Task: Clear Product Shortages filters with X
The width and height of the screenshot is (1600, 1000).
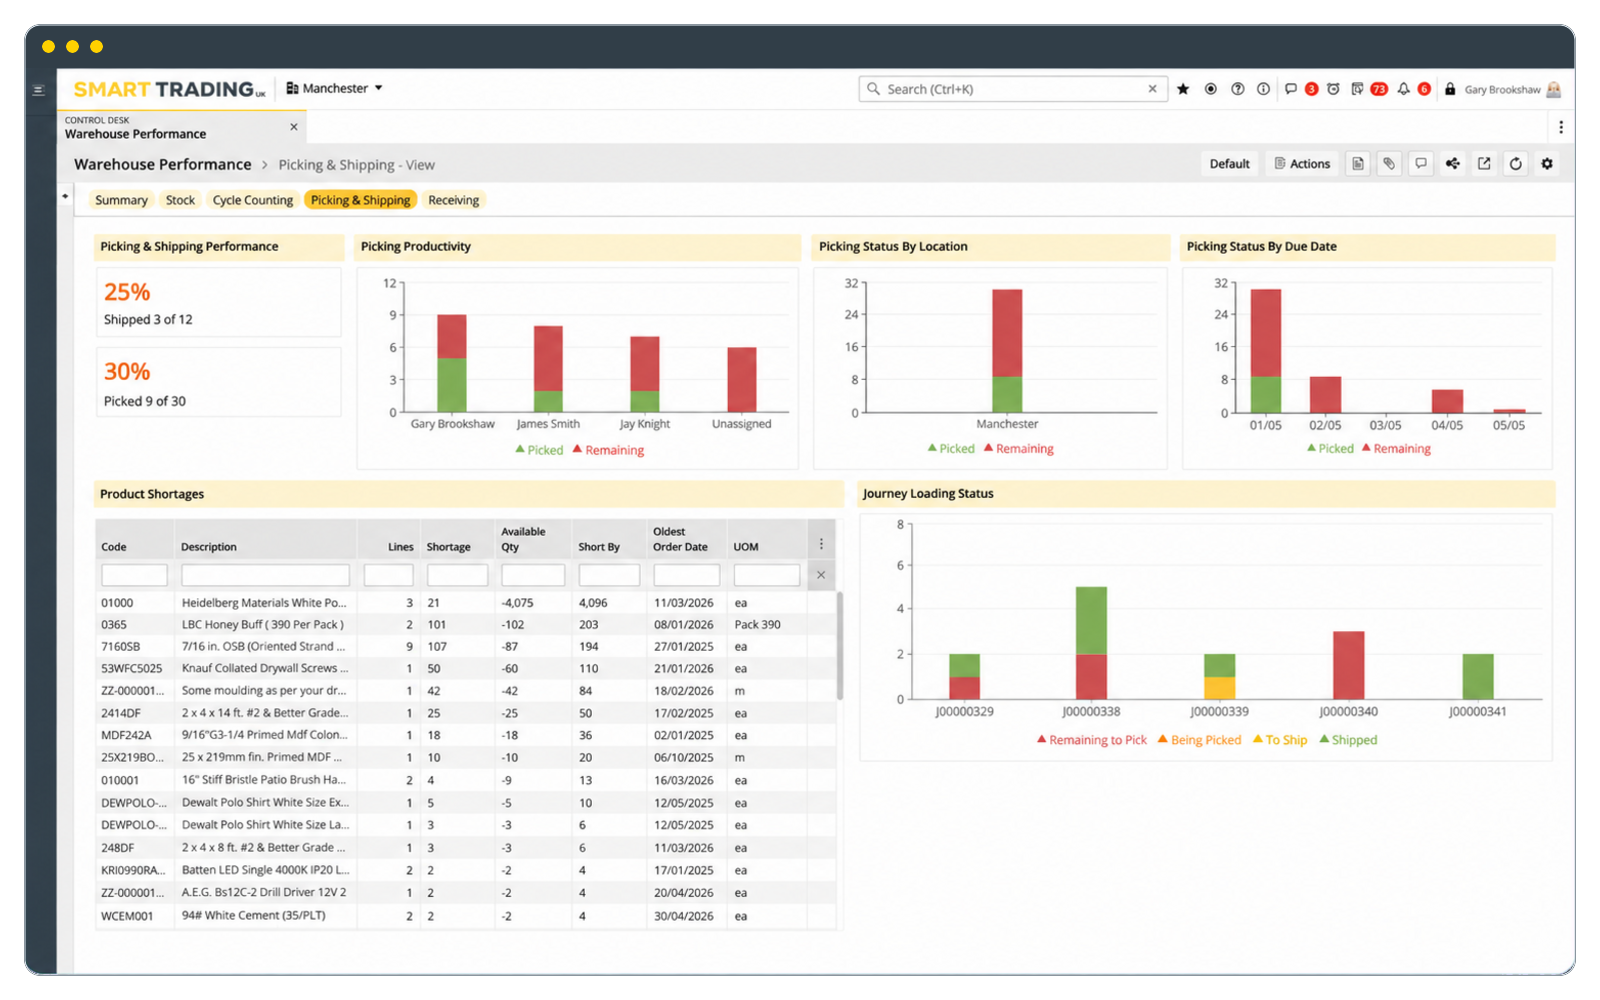Action: click(821, 575)
